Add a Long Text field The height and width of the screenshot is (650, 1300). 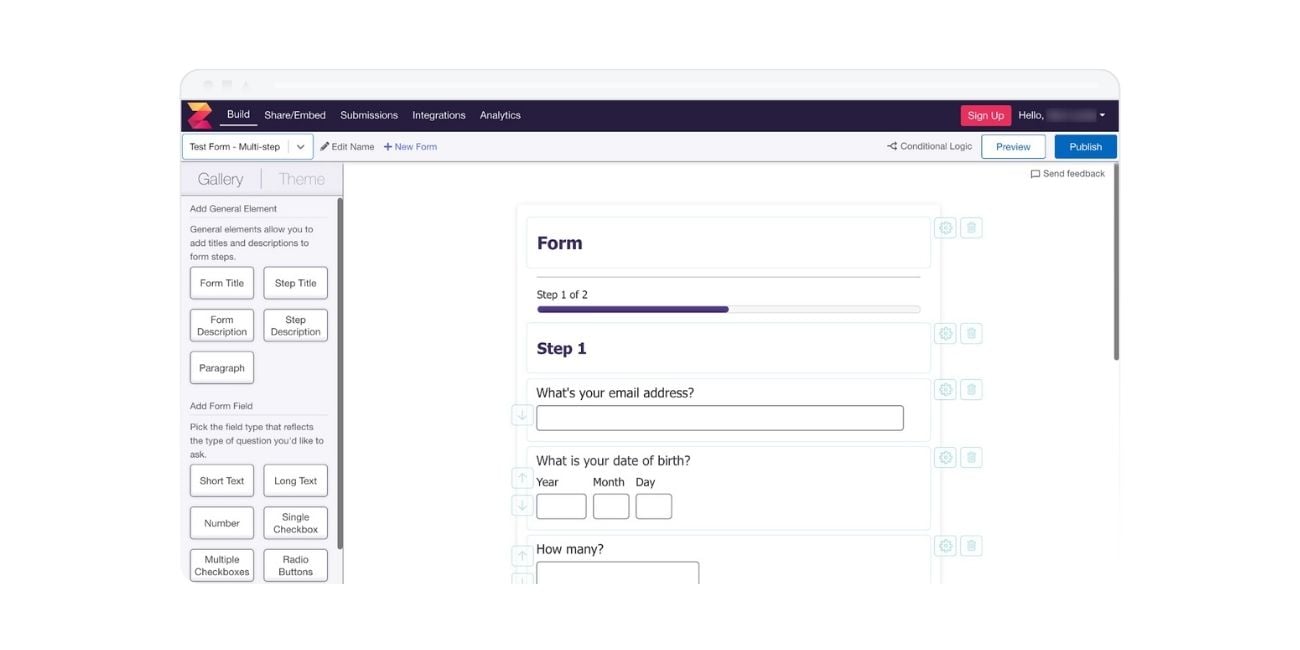tap(295, 481)
